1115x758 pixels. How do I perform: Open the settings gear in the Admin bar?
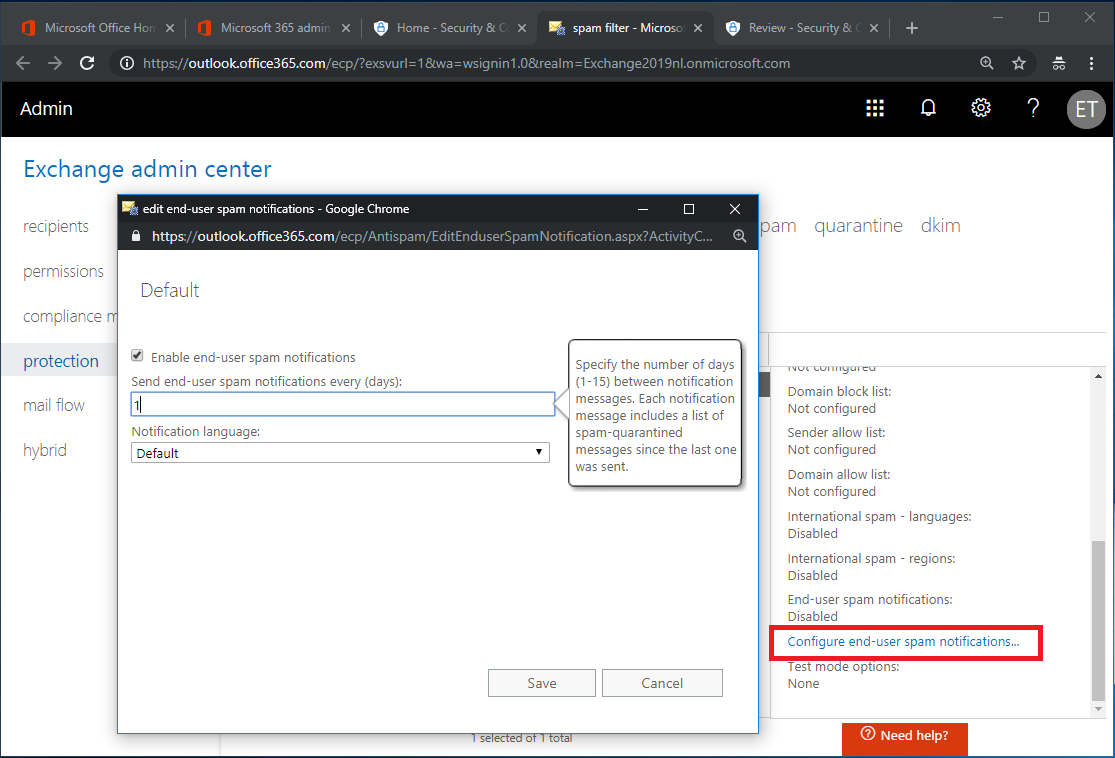click(981, 109)
